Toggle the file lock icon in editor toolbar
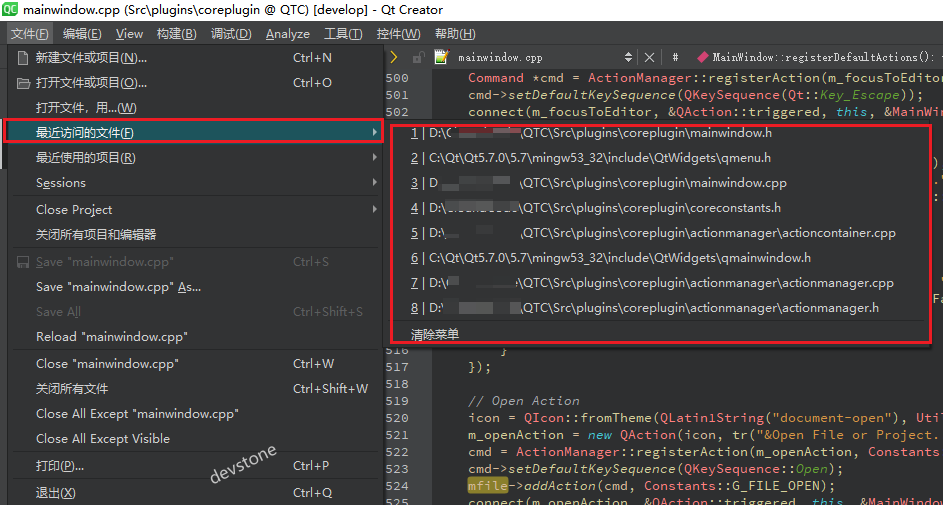The image size is (943, 505). point(417,58)
